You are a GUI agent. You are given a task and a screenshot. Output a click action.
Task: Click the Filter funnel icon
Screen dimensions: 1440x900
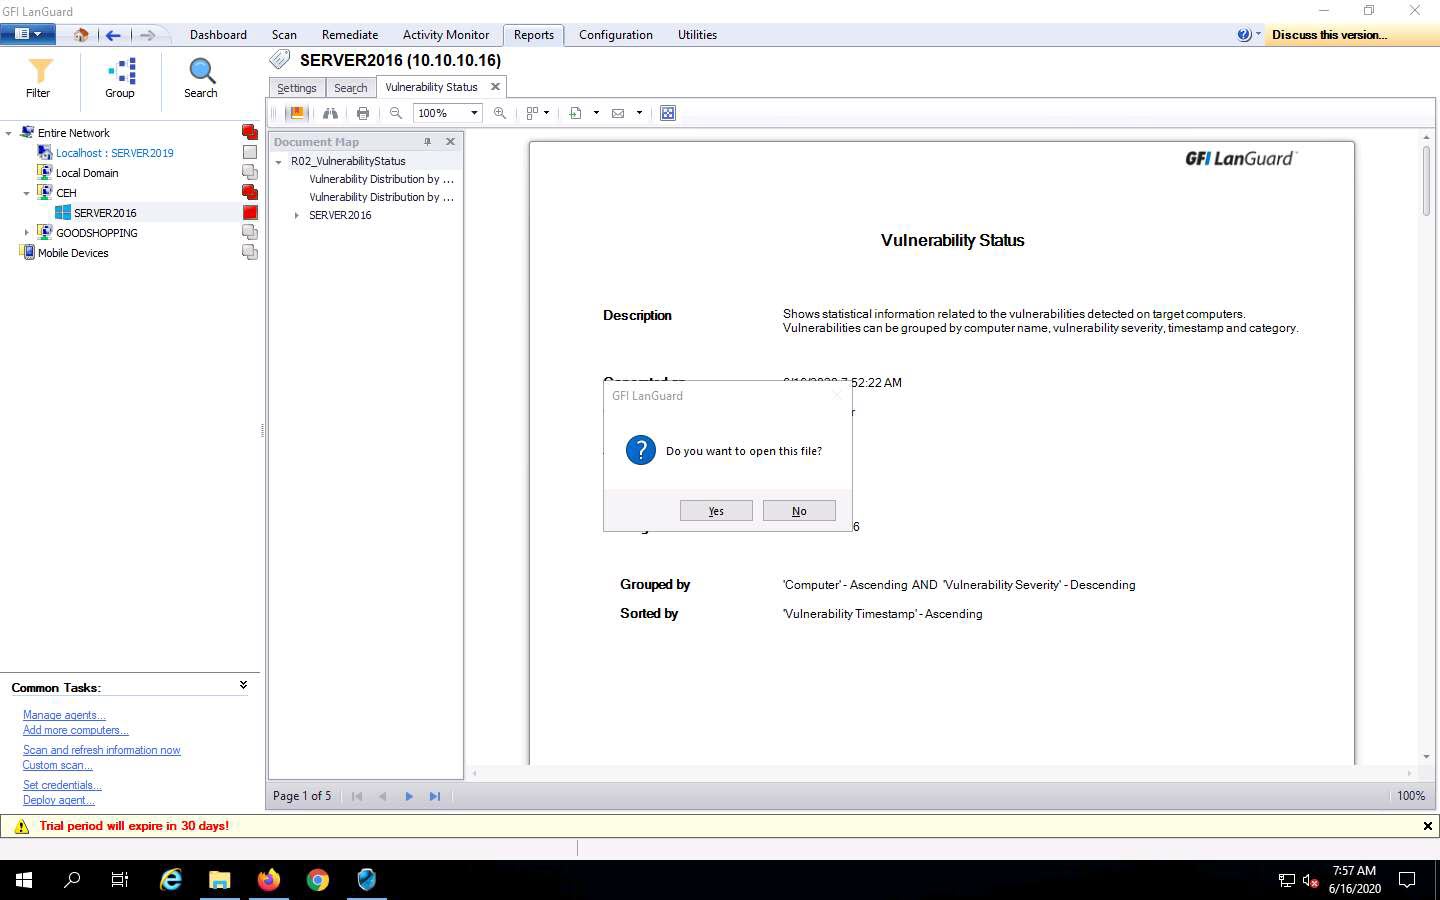pyautogui.click(x=39, y=71)
